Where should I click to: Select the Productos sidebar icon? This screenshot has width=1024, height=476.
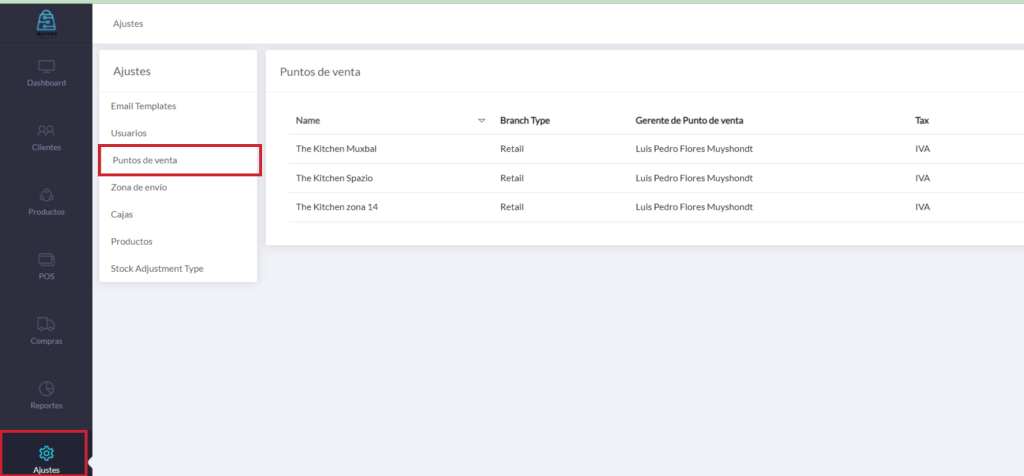click(46, 195)
